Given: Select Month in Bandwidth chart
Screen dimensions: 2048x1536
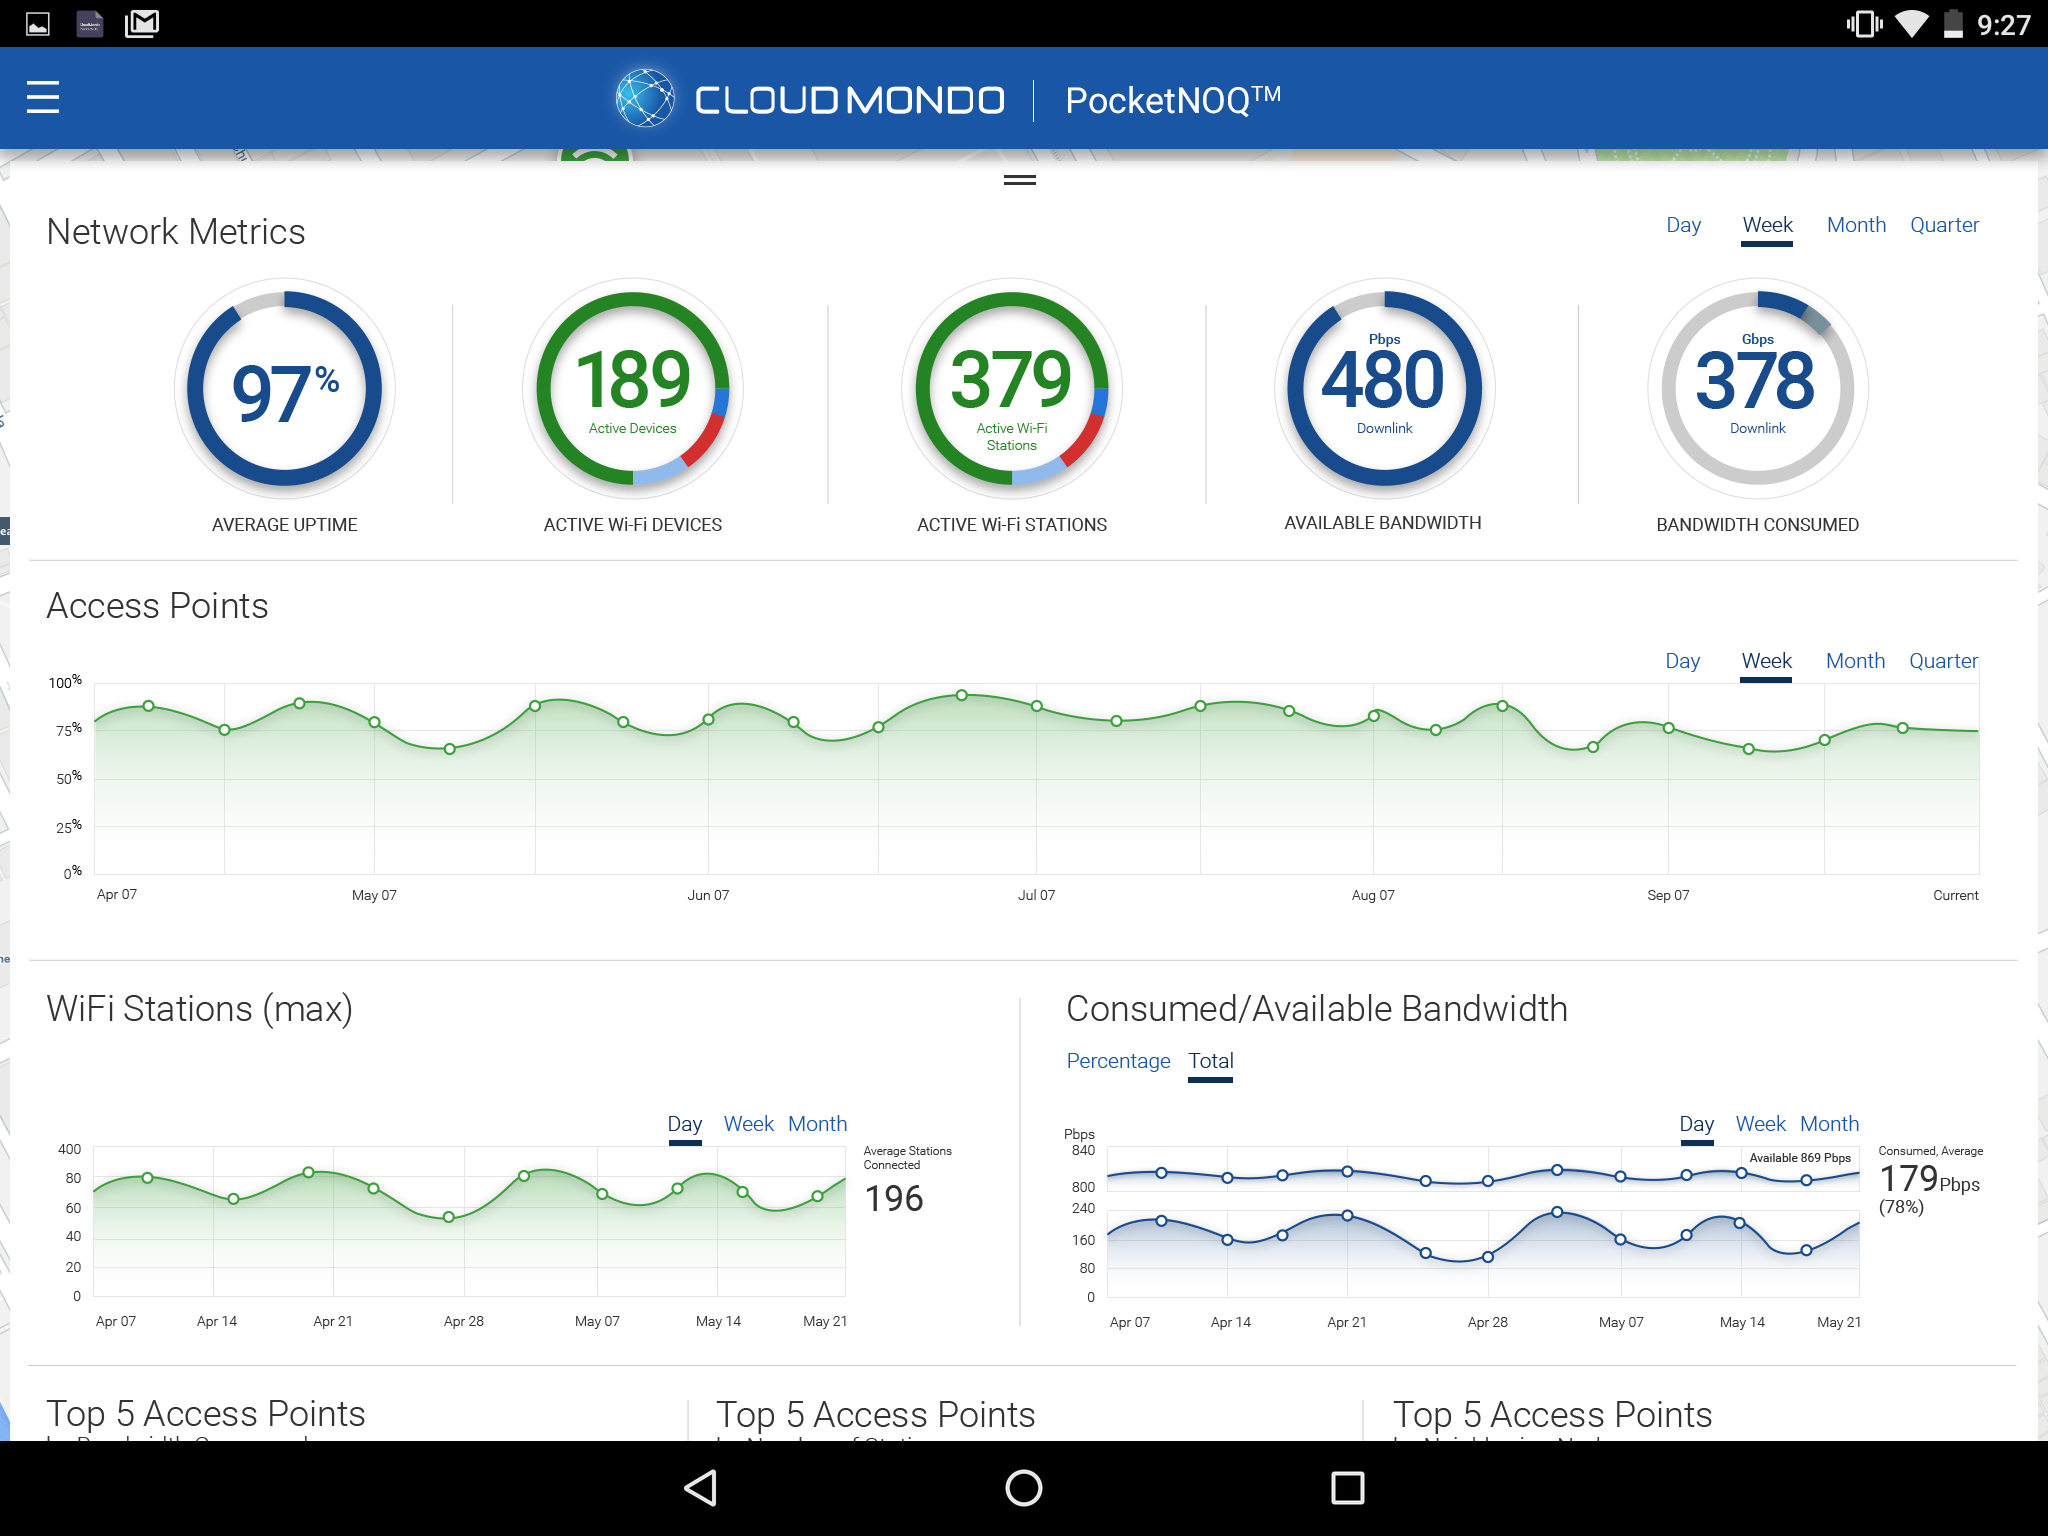Looking at the screenshot, I should 1829,1124.
